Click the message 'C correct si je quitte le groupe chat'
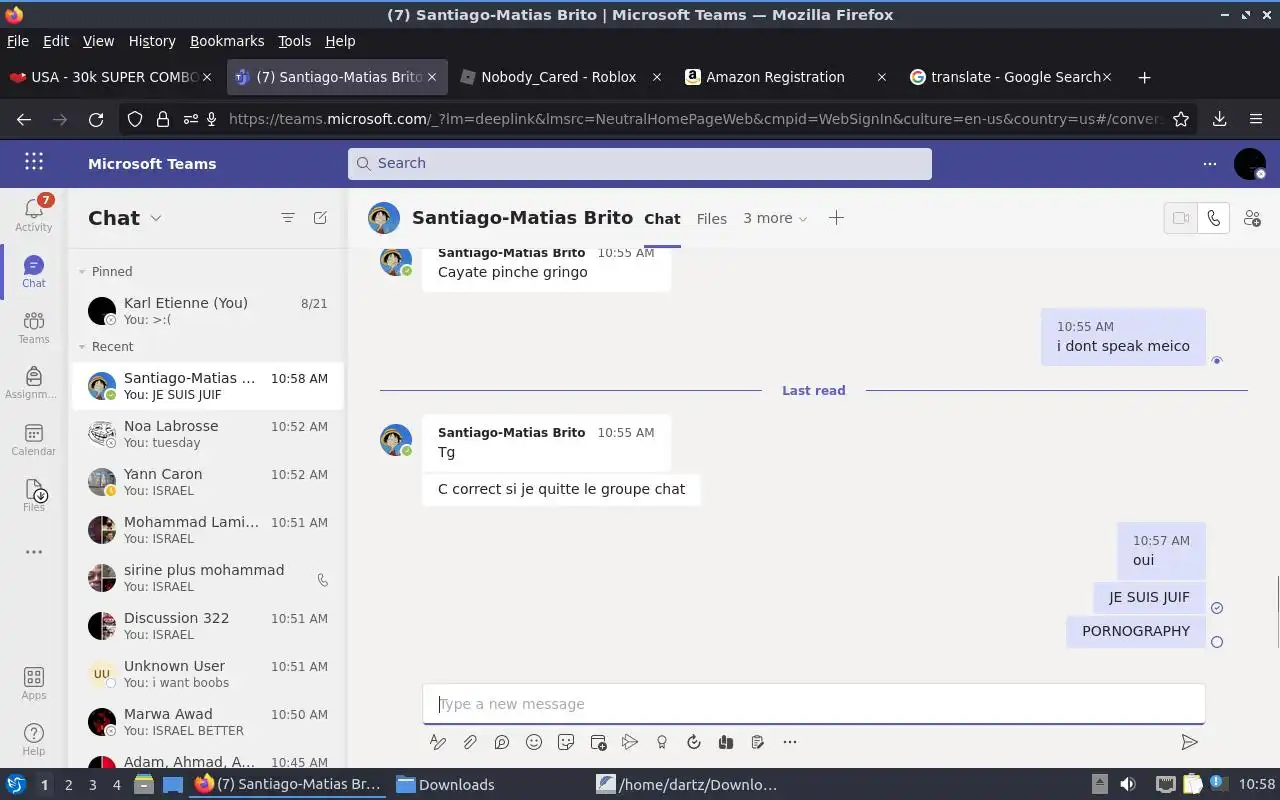This screenshot has height=800, width=1280. point(561,489)
